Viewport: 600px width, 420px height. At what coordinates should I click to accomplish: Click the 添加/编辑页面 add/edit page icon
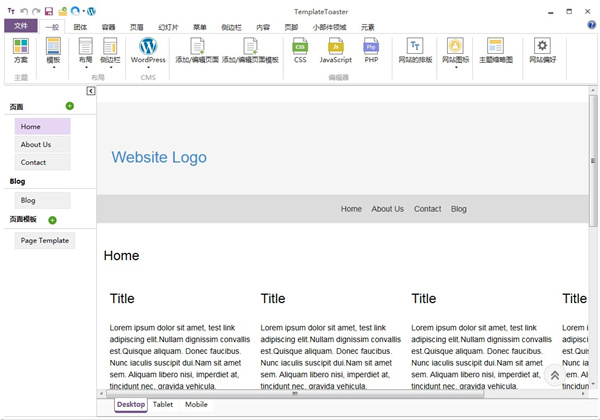[197, 50]
